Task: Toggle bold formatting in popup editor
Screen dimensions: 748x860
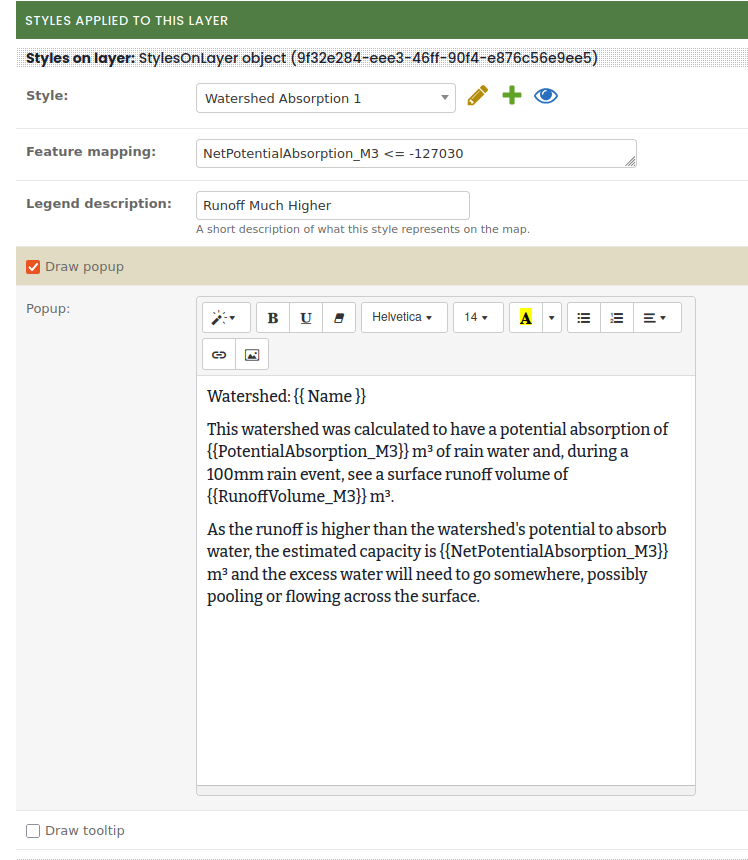Action: [273, 318]
